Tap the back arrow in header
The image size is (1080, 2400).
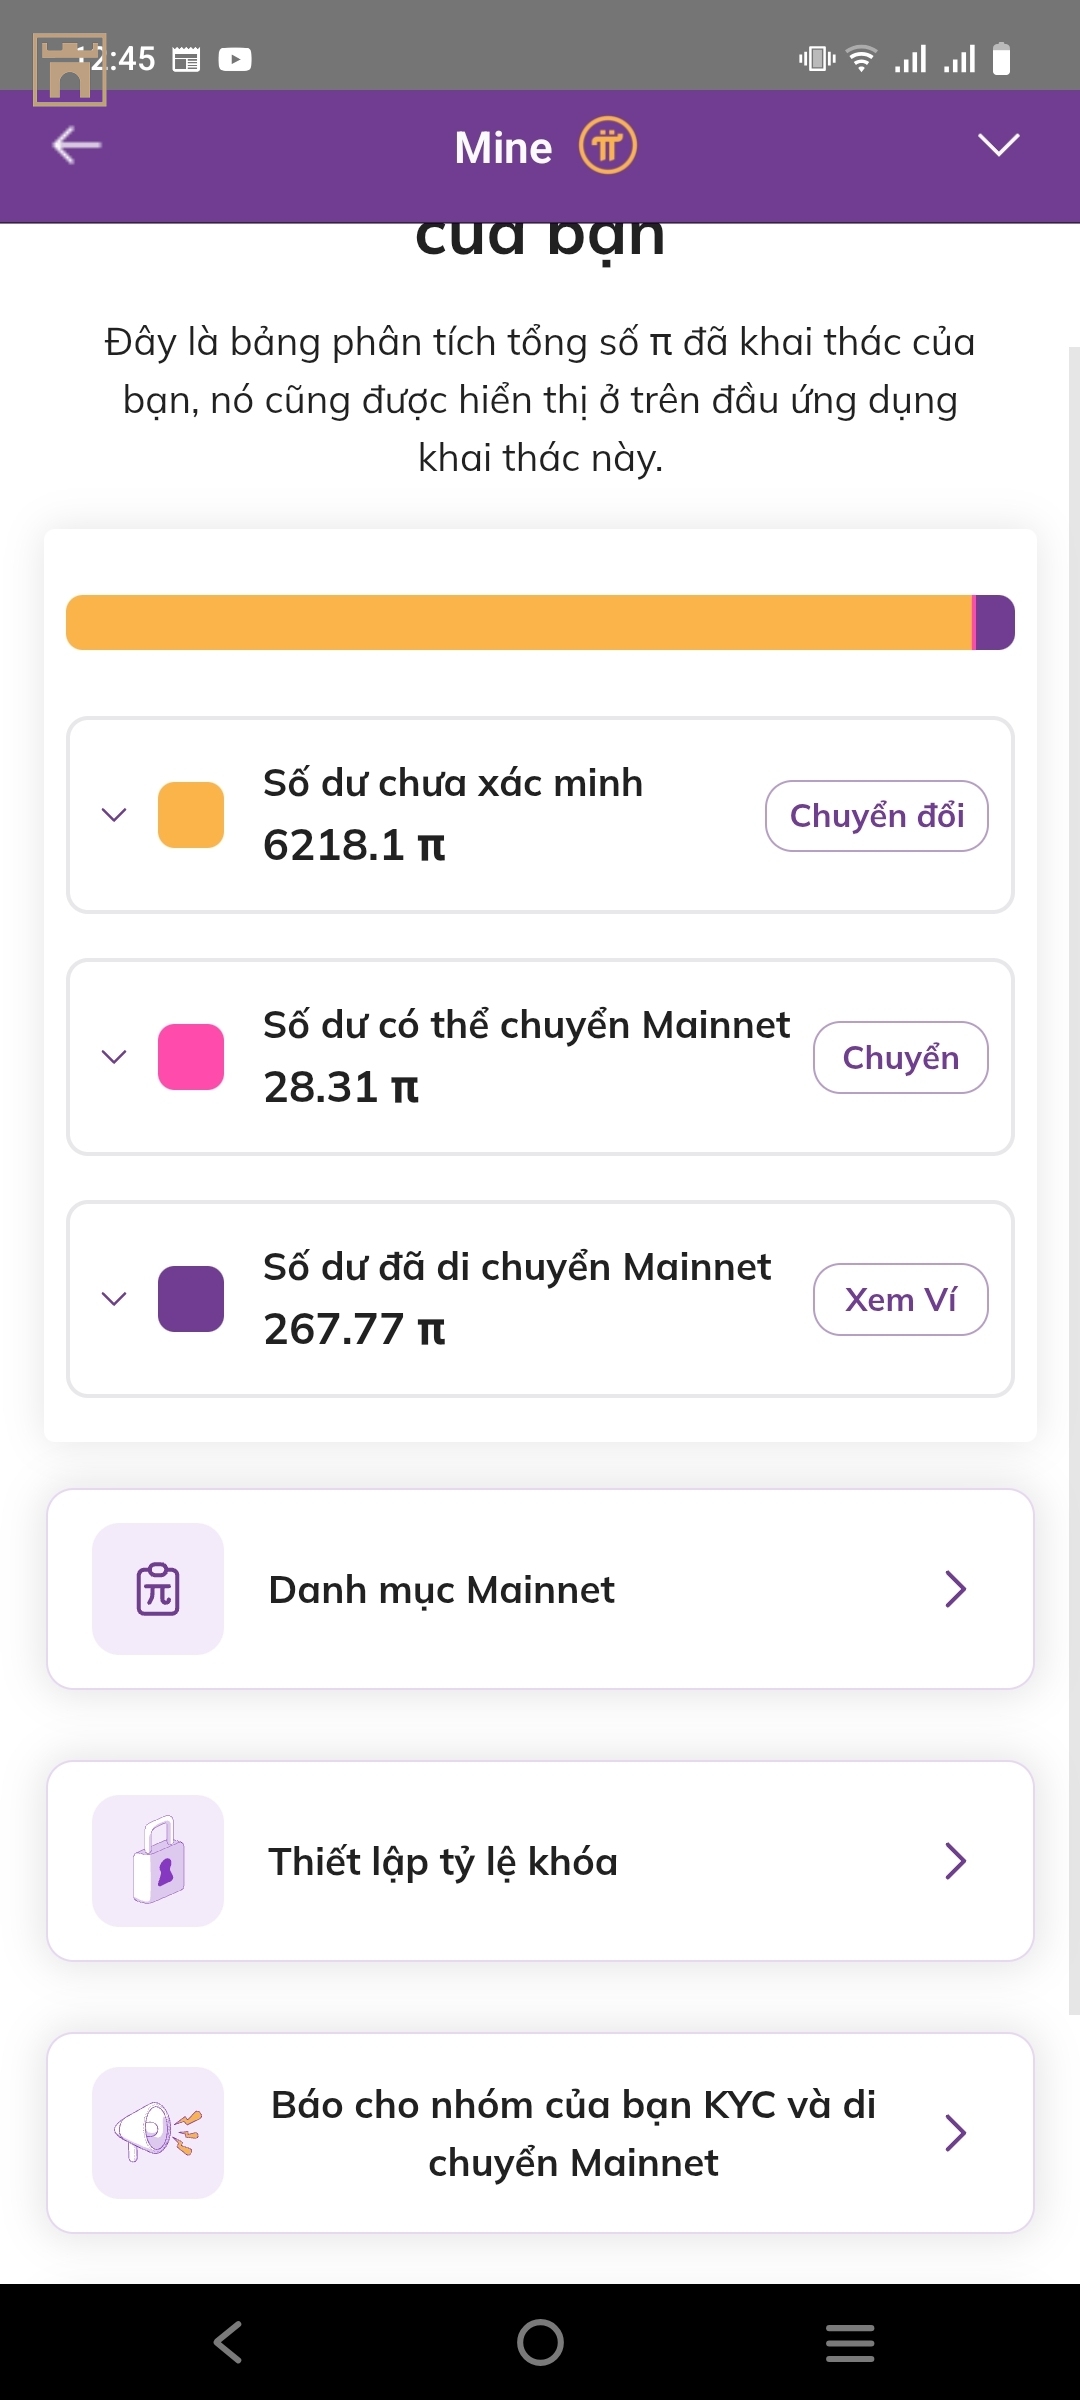tap(77, 145)
